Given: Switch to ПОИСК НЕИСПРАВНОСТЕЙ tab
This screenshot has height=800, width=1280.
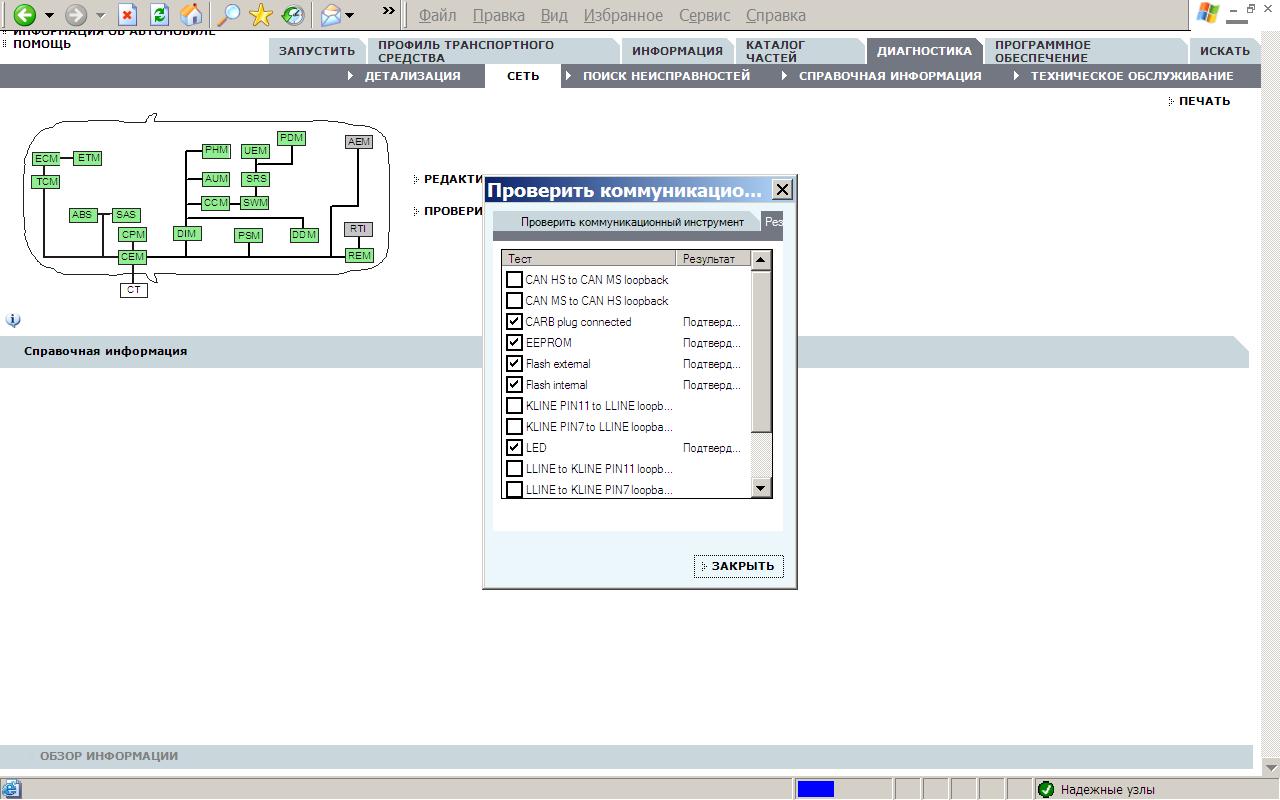Looking at the screenshot, I should click(666, 76).
